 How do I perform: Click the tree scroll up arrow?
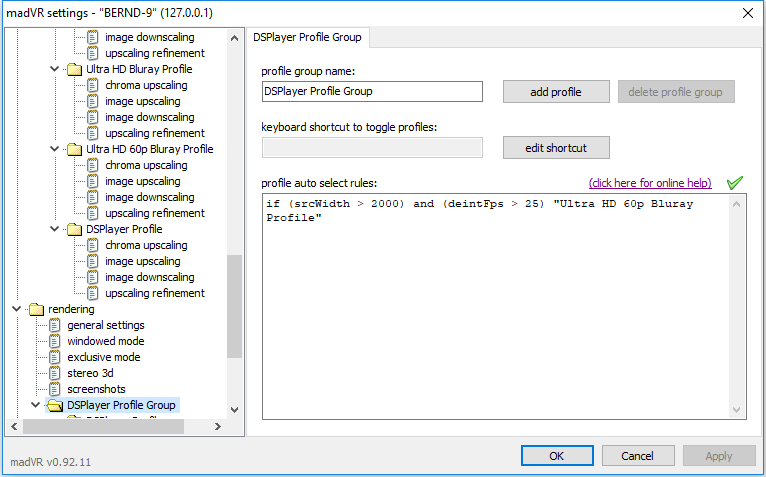[x=234, y=38]
